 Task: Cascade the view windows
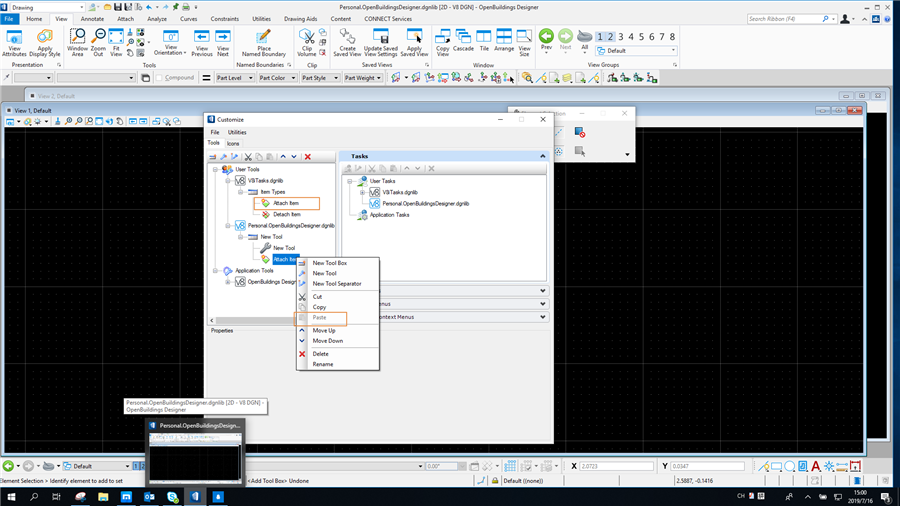[x=463, y=41]
